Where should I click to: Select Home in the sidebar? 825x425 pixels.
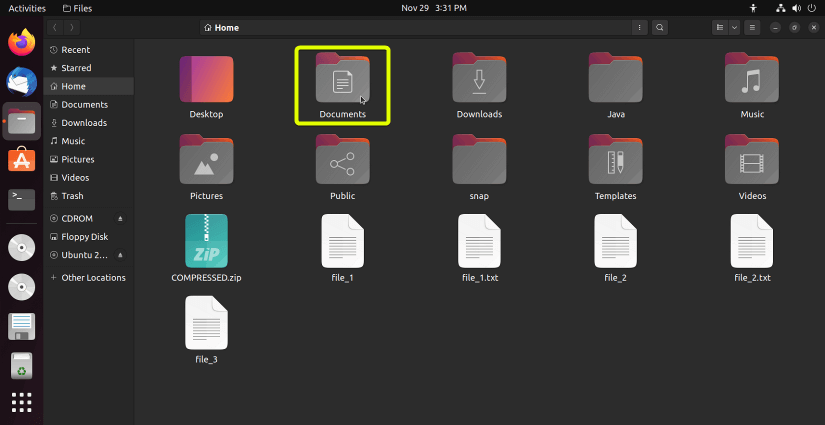pyautogui.click(x=89, y=86)
